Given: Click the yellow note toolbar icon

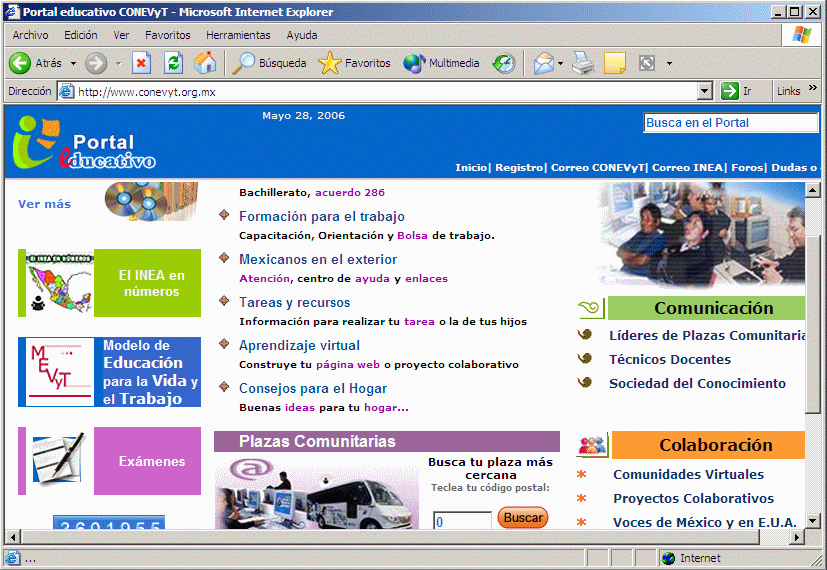Looking at the screenshot, I should tap(615, 63).
